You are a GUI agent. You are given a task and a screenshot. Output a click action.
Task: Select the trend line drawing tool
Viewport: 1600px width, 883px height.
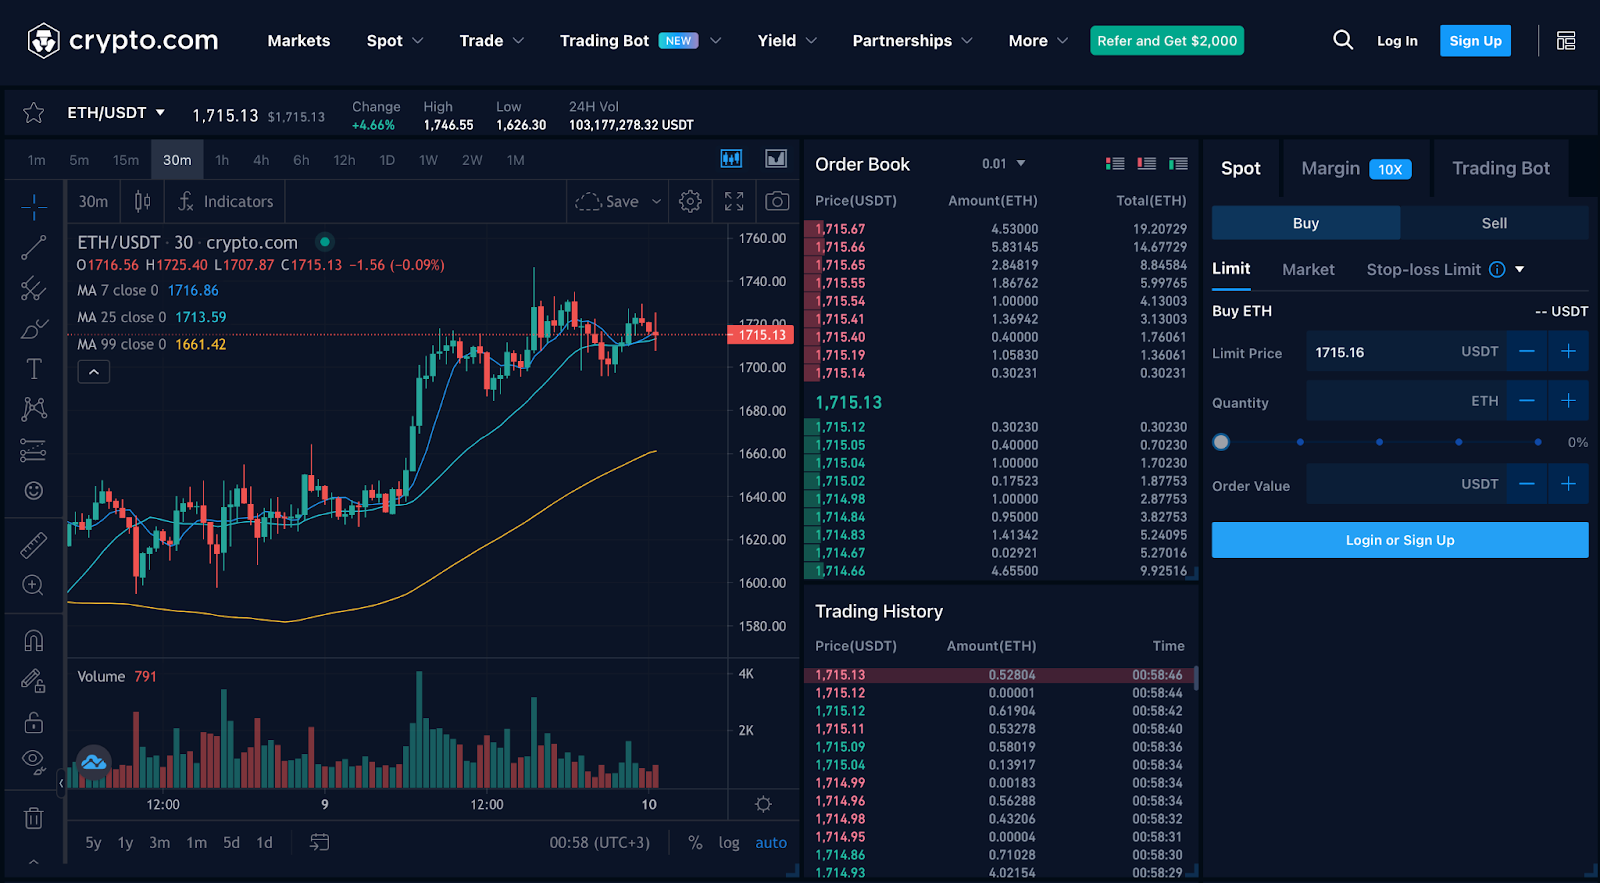coord(33,247)
